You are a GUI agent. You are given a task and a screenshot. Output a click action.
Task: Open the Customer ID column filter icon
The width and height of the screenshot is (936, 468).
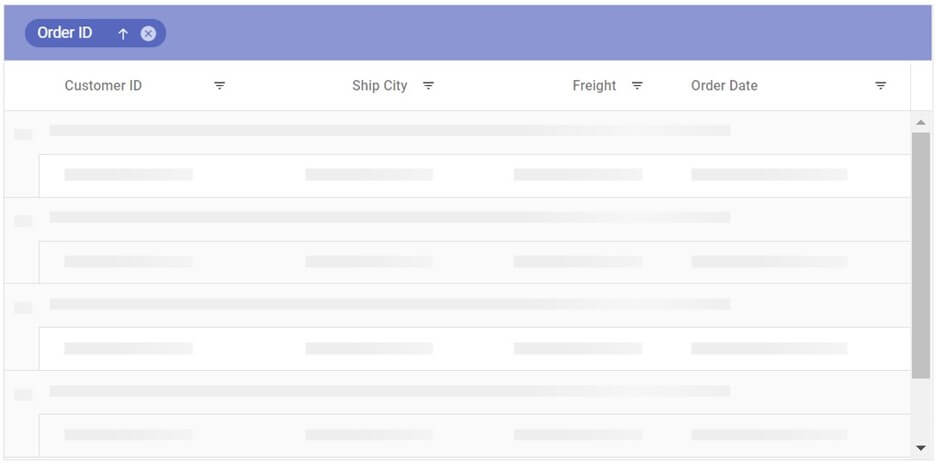(x=220, y=86)
